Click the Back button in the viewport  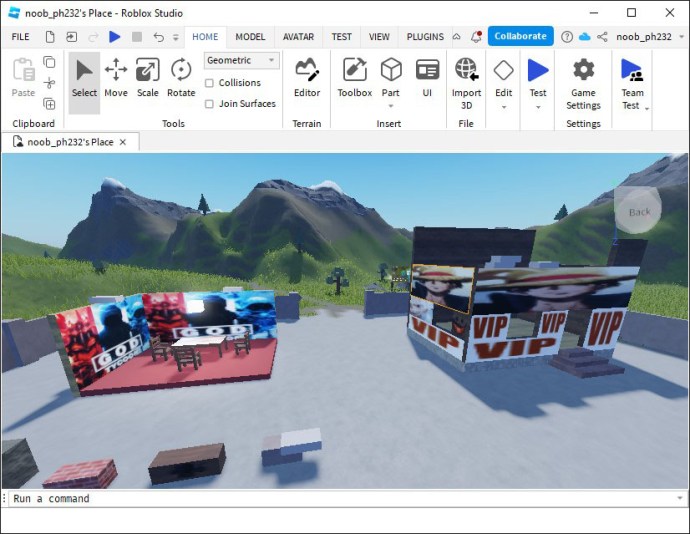click(x=638, y=211)
